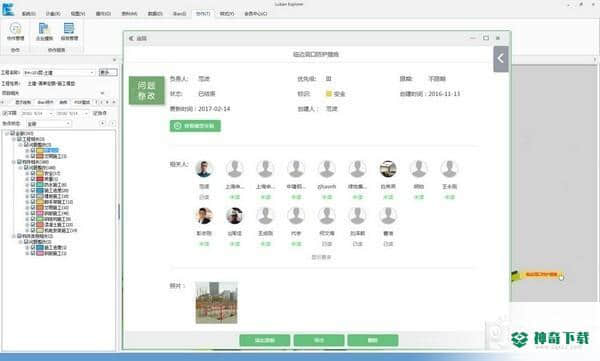
Task: Open the collaboration status dropdown set to 全部
Action: (49, 124)
